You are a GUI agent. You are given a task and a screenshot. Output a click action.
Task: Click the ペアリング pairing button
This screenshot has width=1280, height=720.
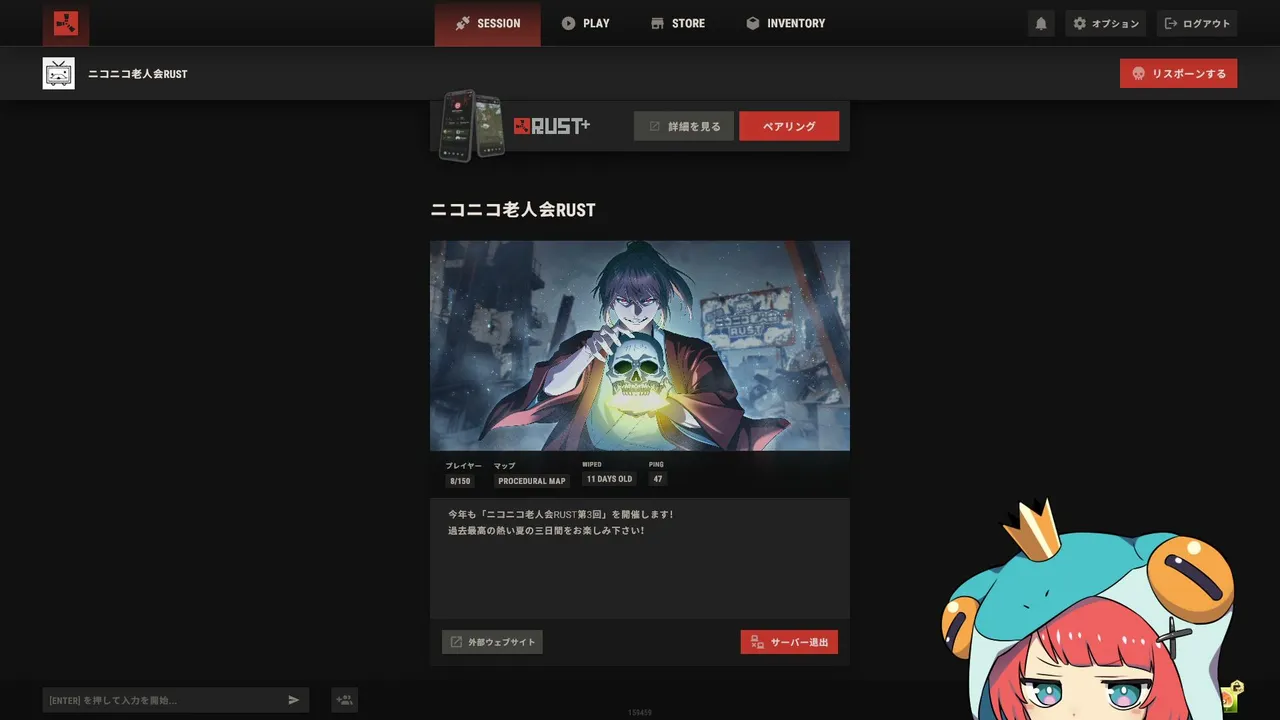[789, 126]
